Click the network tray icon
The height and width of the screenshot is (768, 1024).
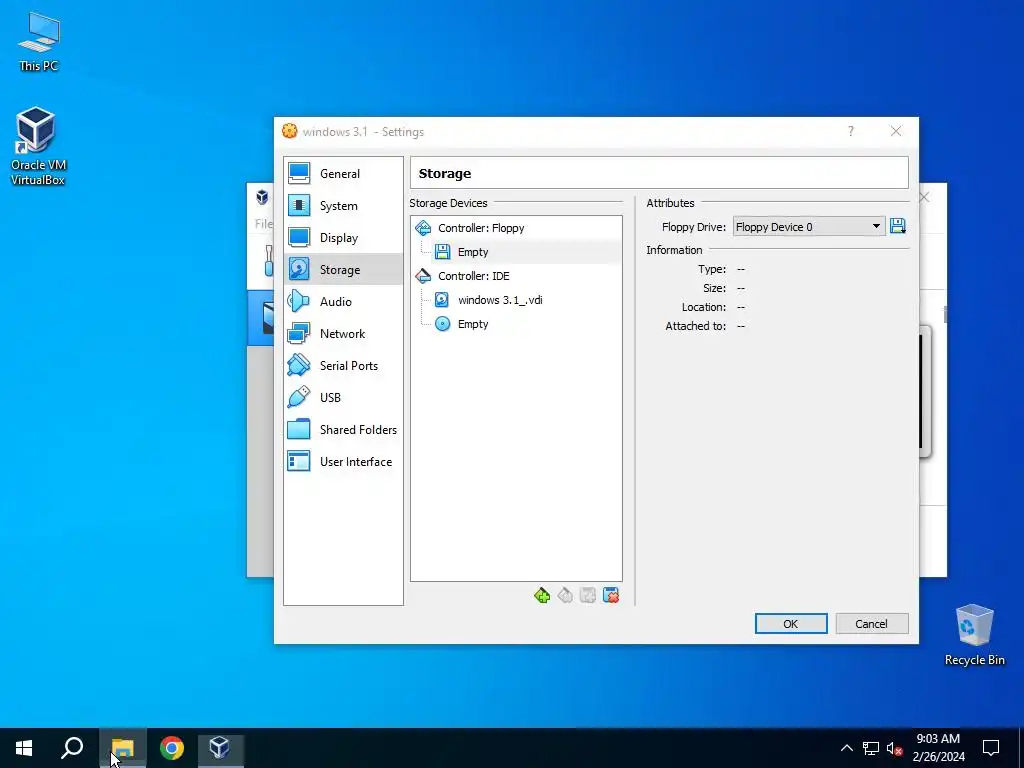[x=871, y=748]
